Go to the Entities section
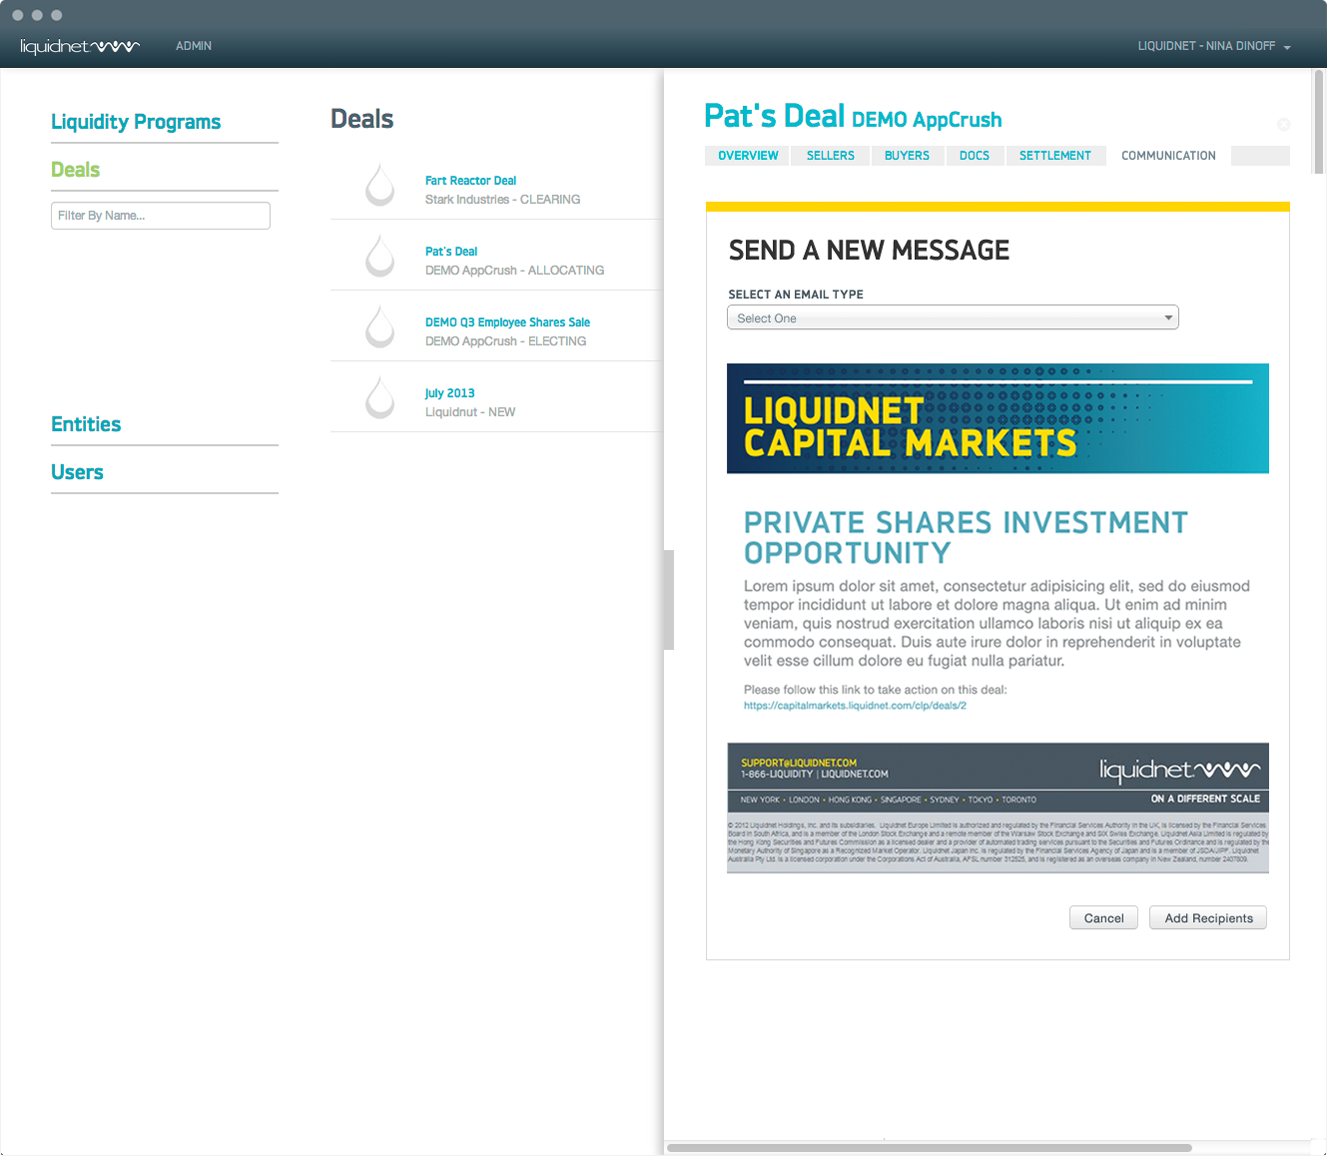 (86, 424)
